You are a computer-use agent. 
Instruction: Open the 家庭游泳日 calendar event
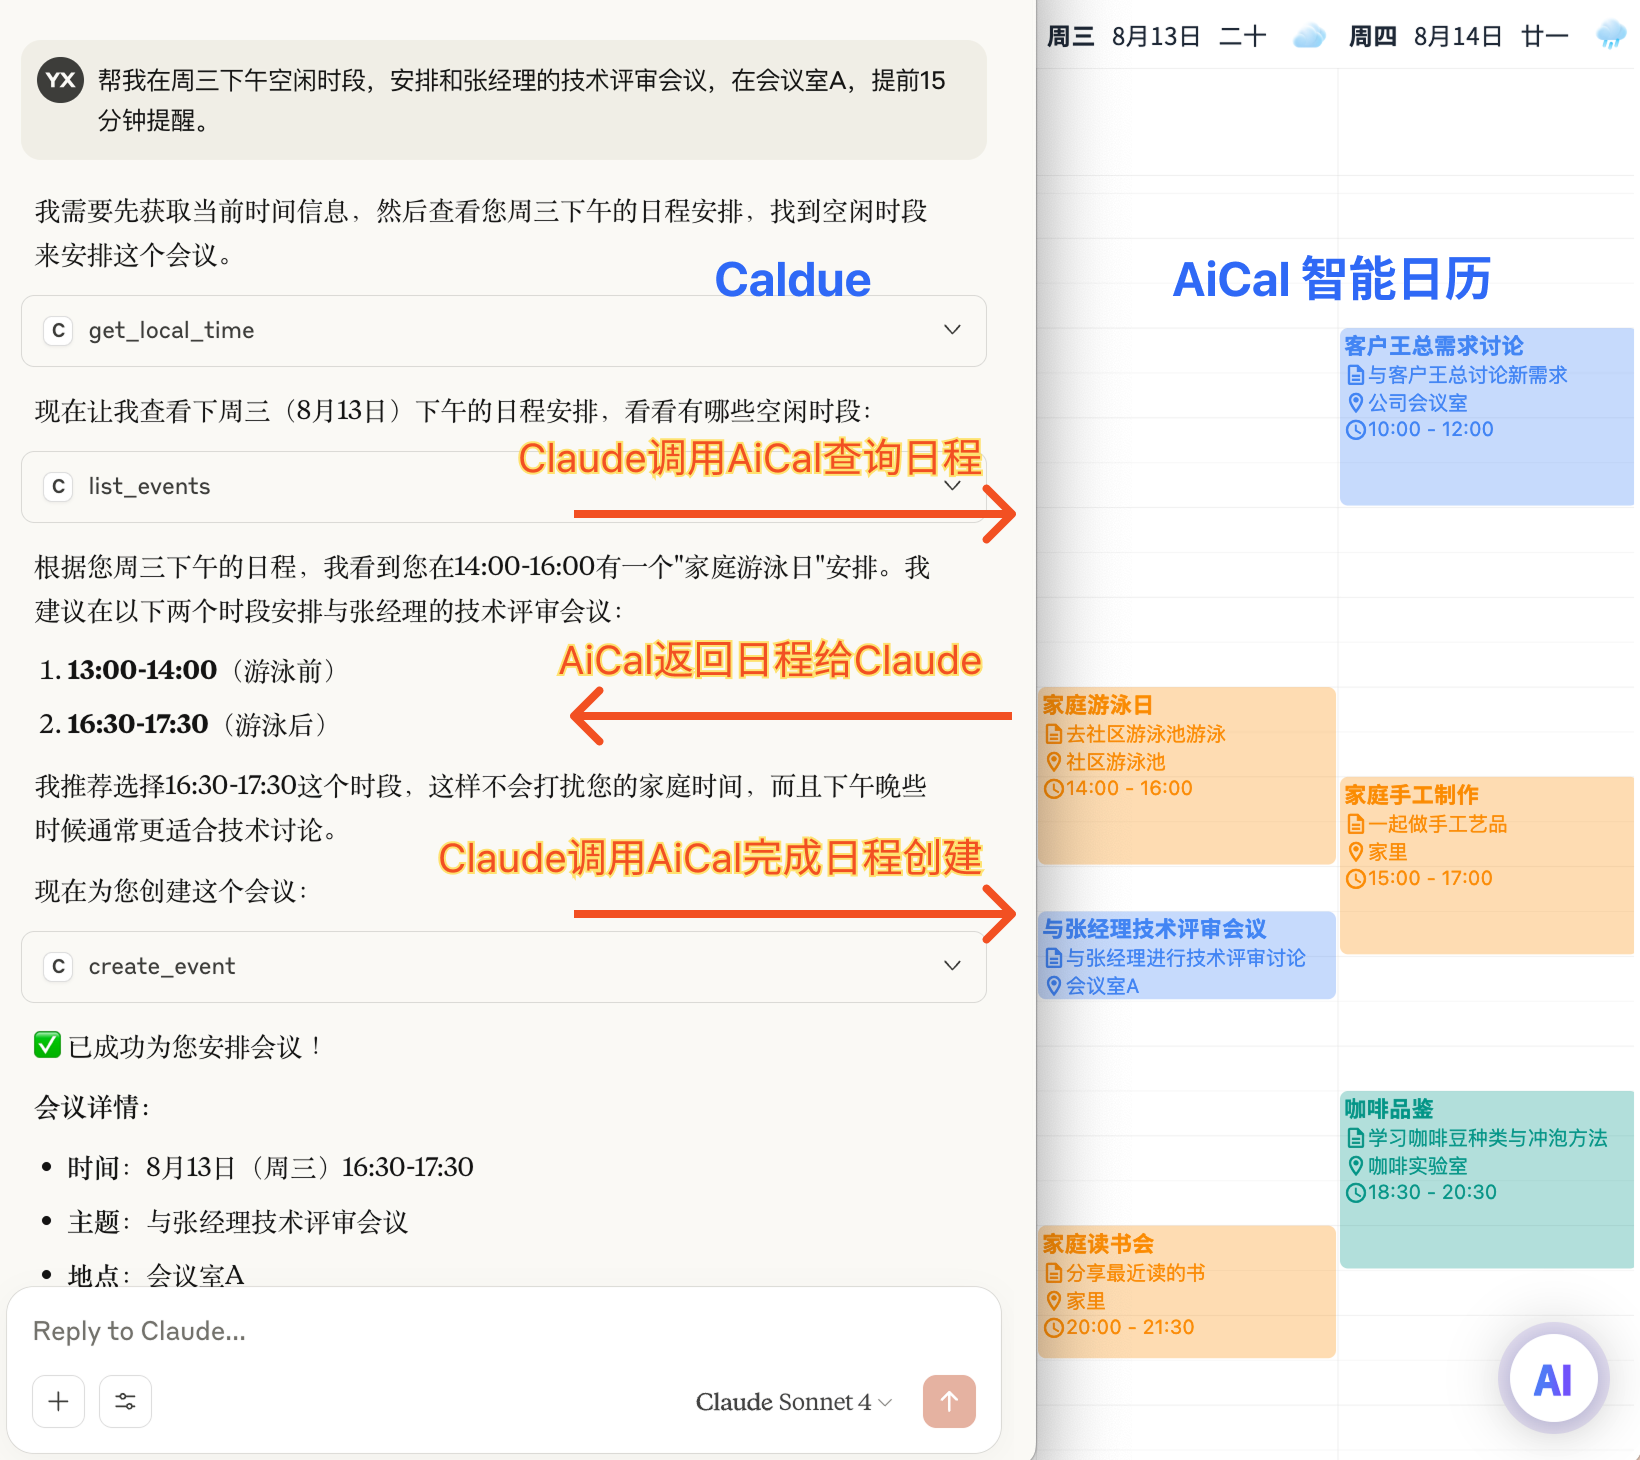(x=1186, y=775)
